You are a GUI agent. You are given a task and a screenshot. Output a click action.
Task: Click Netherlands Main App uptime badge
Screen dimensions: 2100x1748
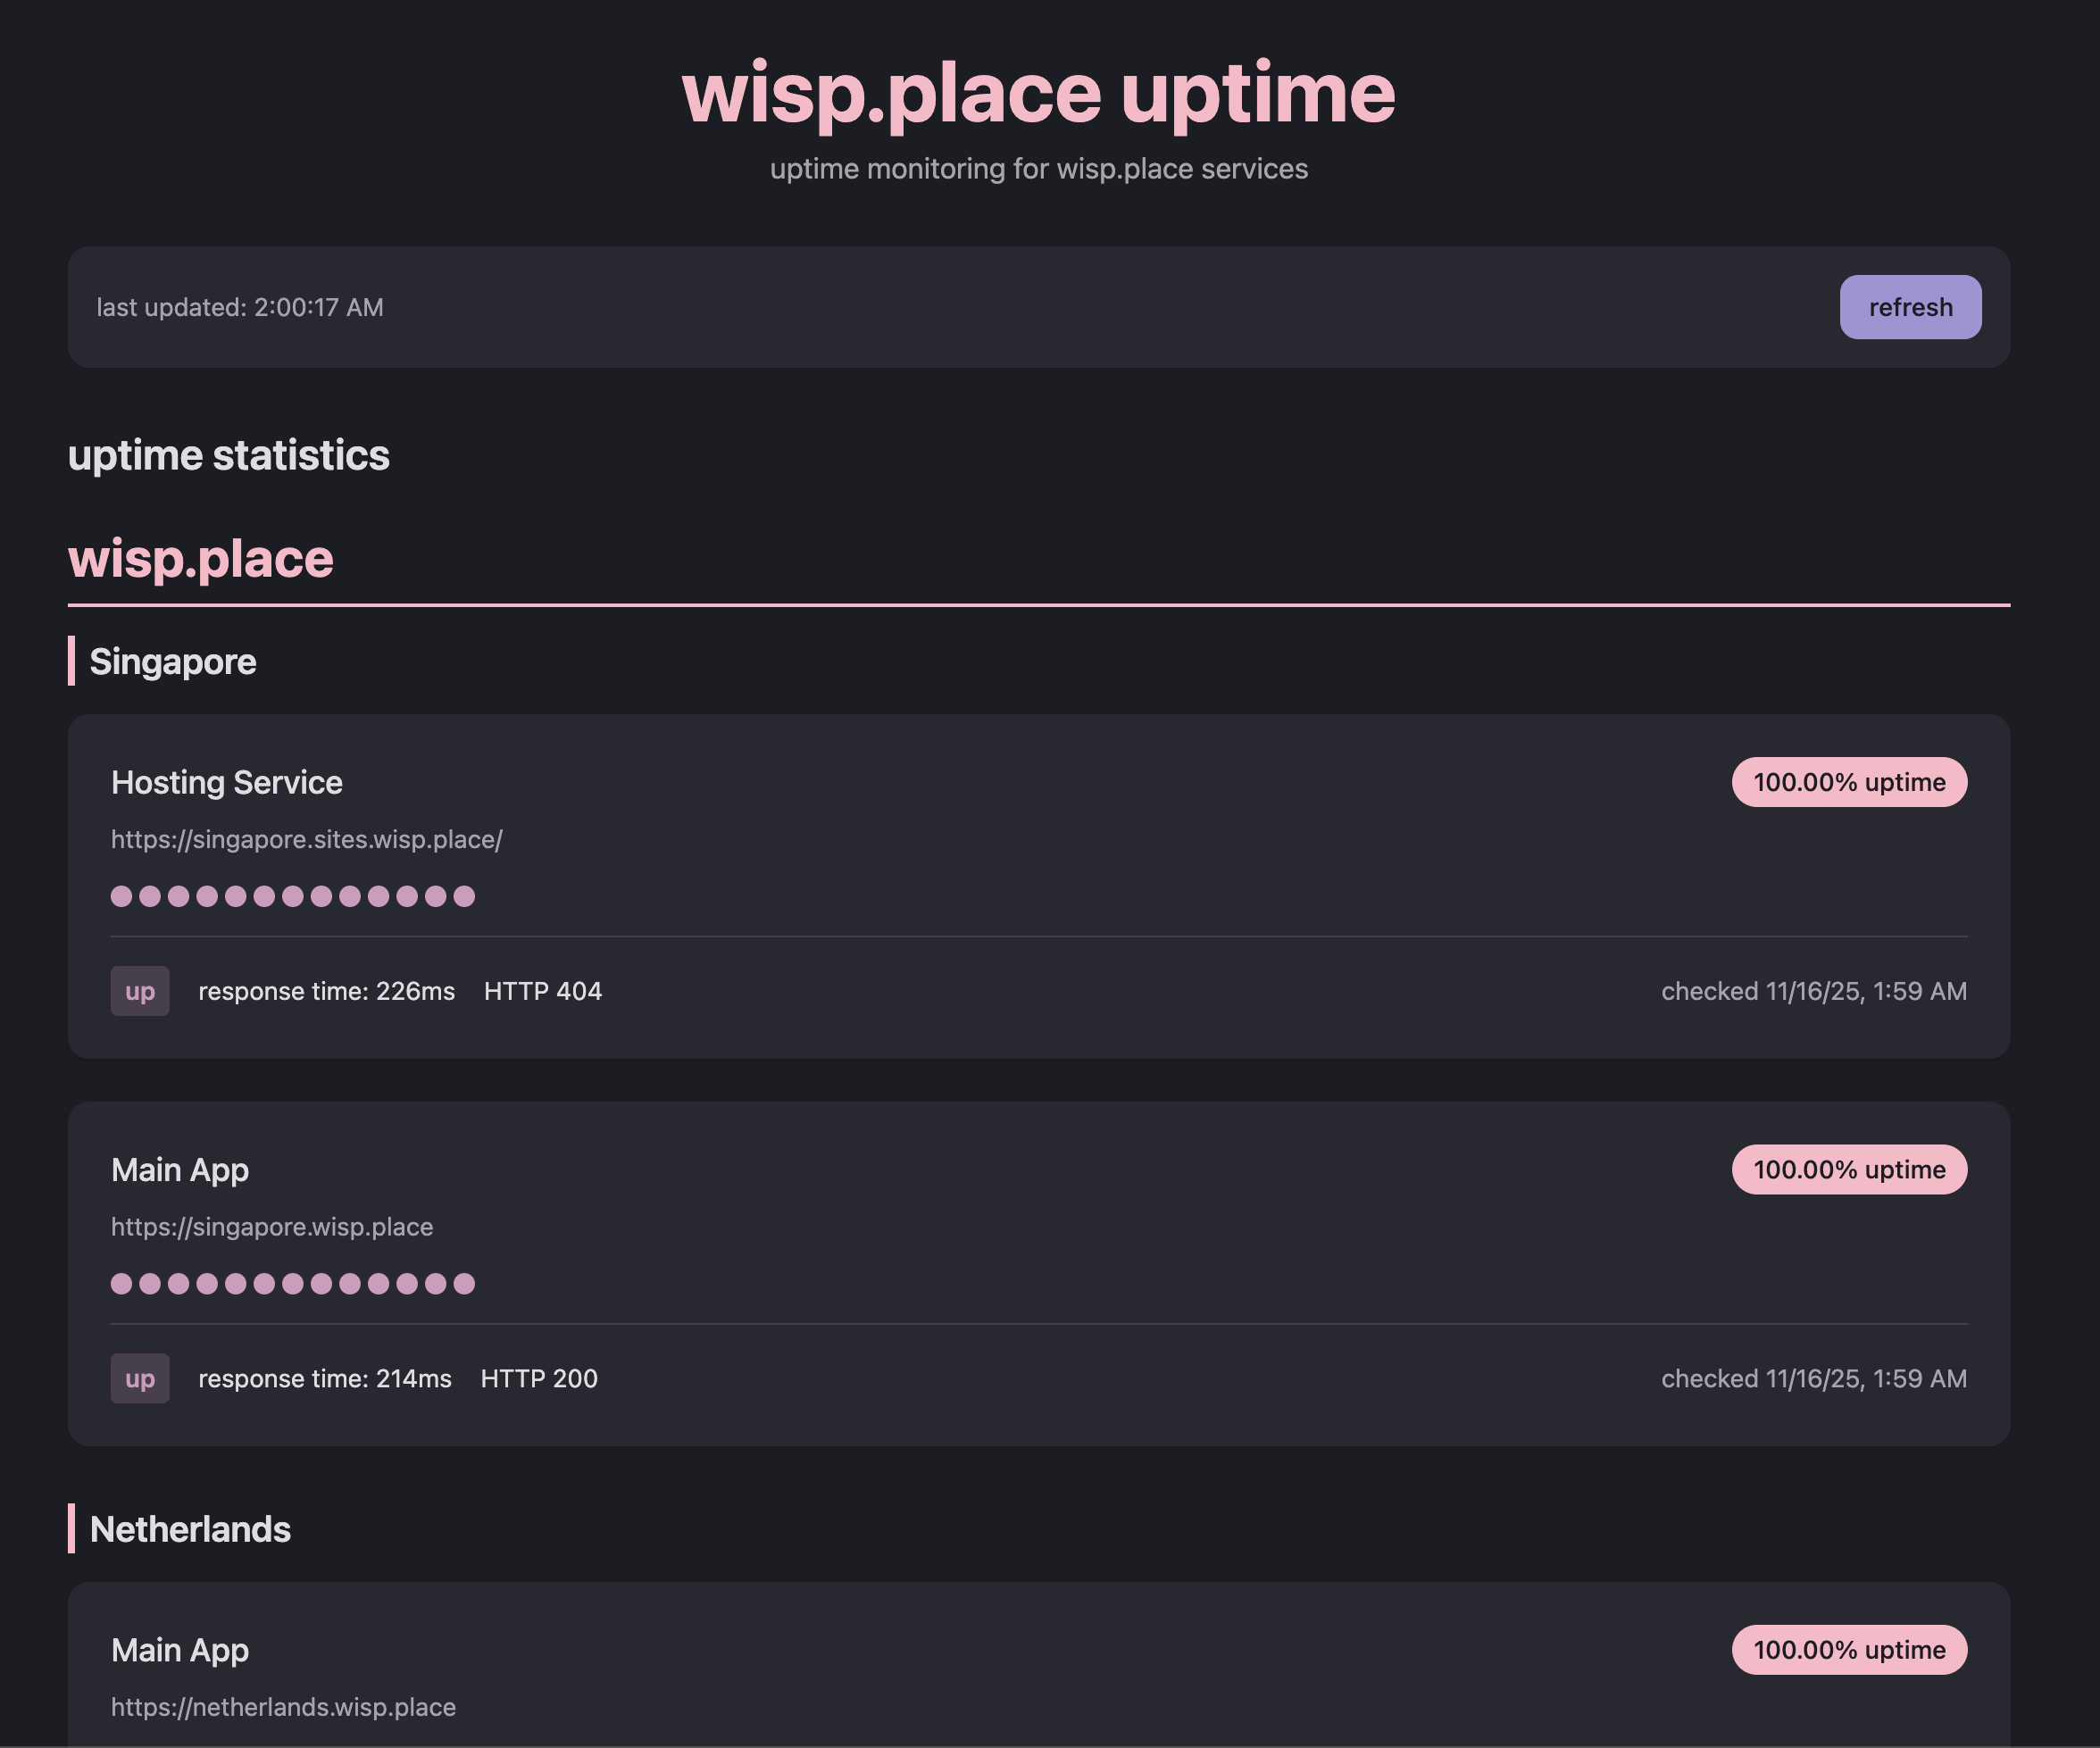click(1848, 1649)
